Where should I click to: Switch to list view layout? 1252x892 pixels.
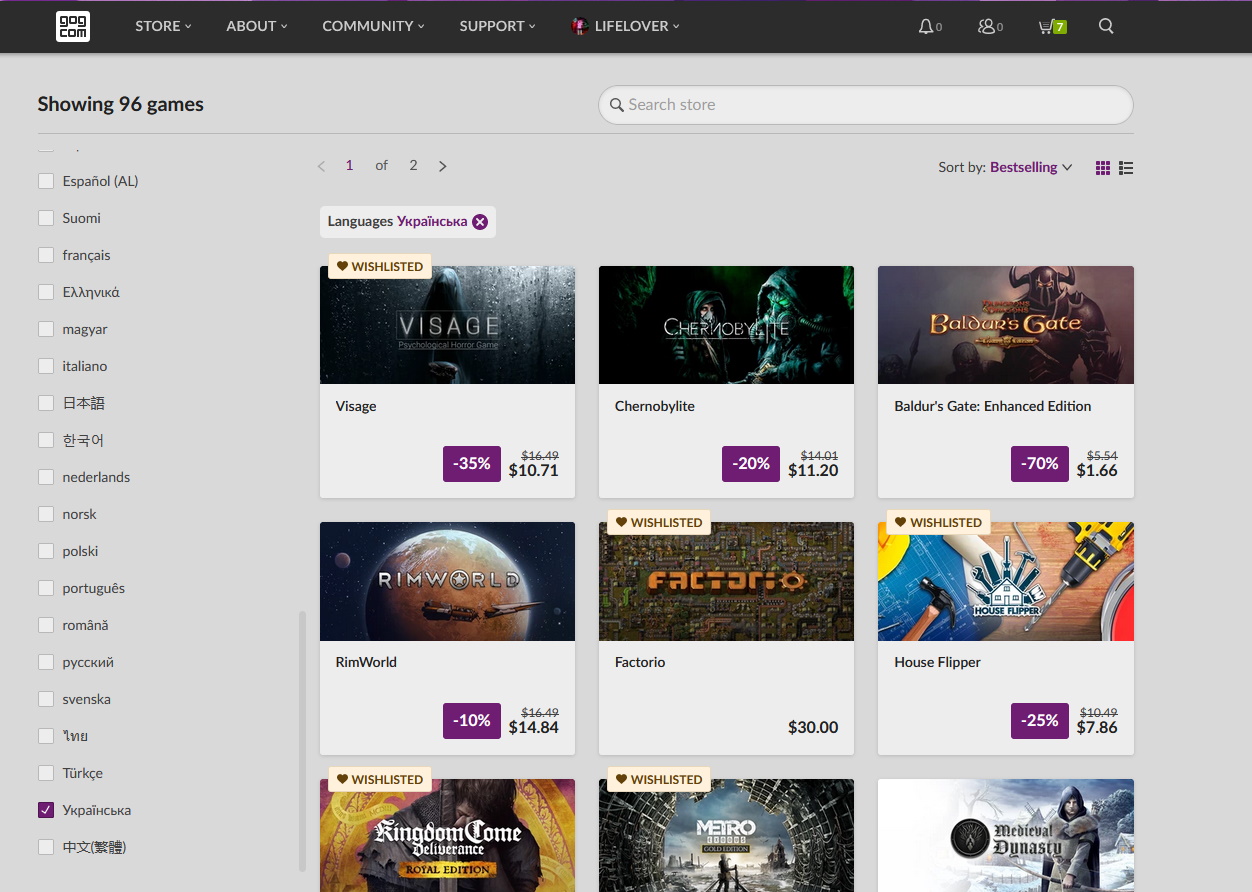point(1126,168)
